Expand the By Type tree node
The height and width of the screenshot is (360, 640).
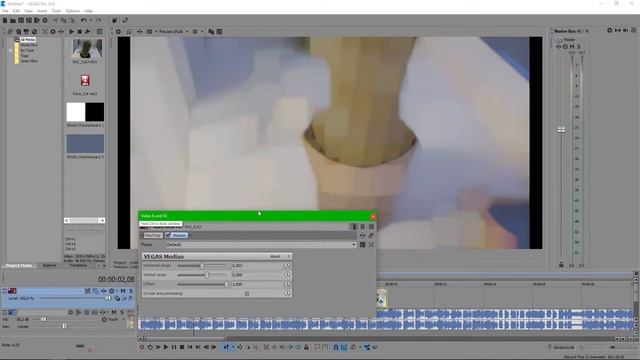[x=11, y=50]
